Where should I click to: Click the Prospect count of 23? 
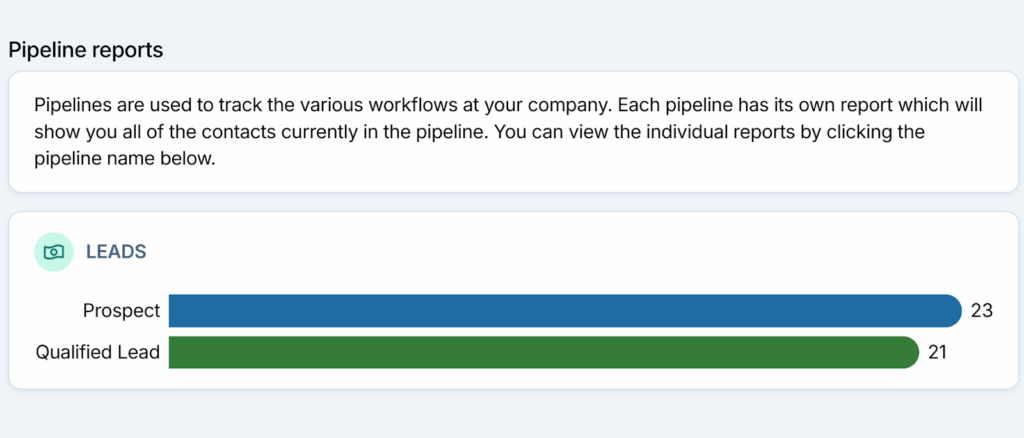tap(981, 311)
